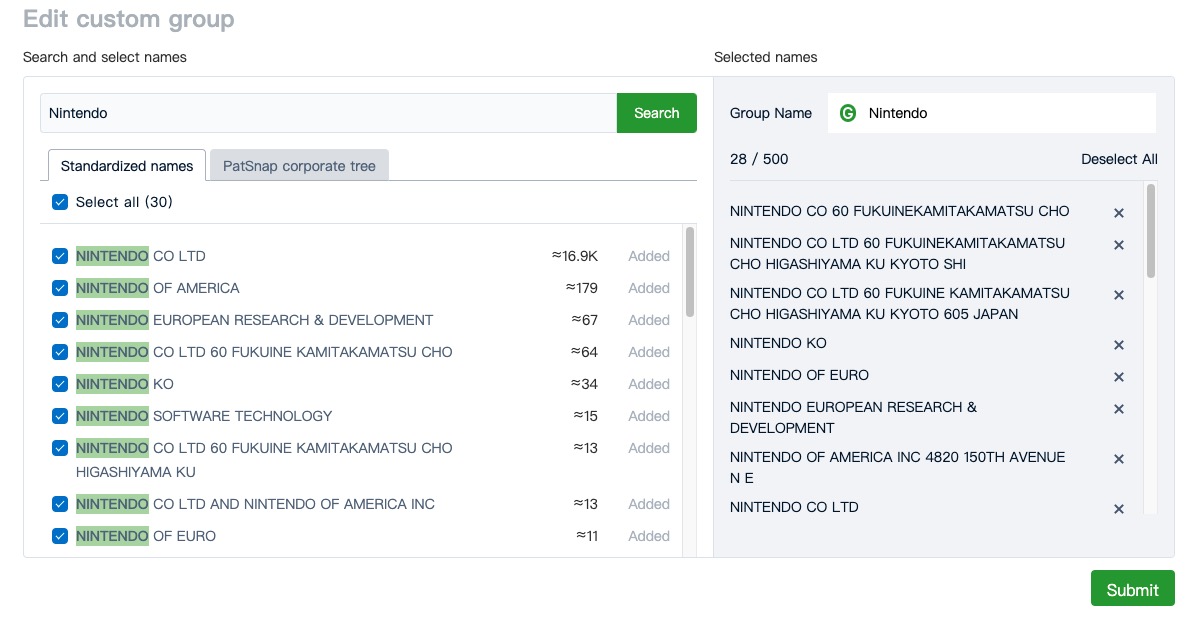Click Deselect All link
The height and width of the screenshot is (618, 1194).
(1119, 159)
